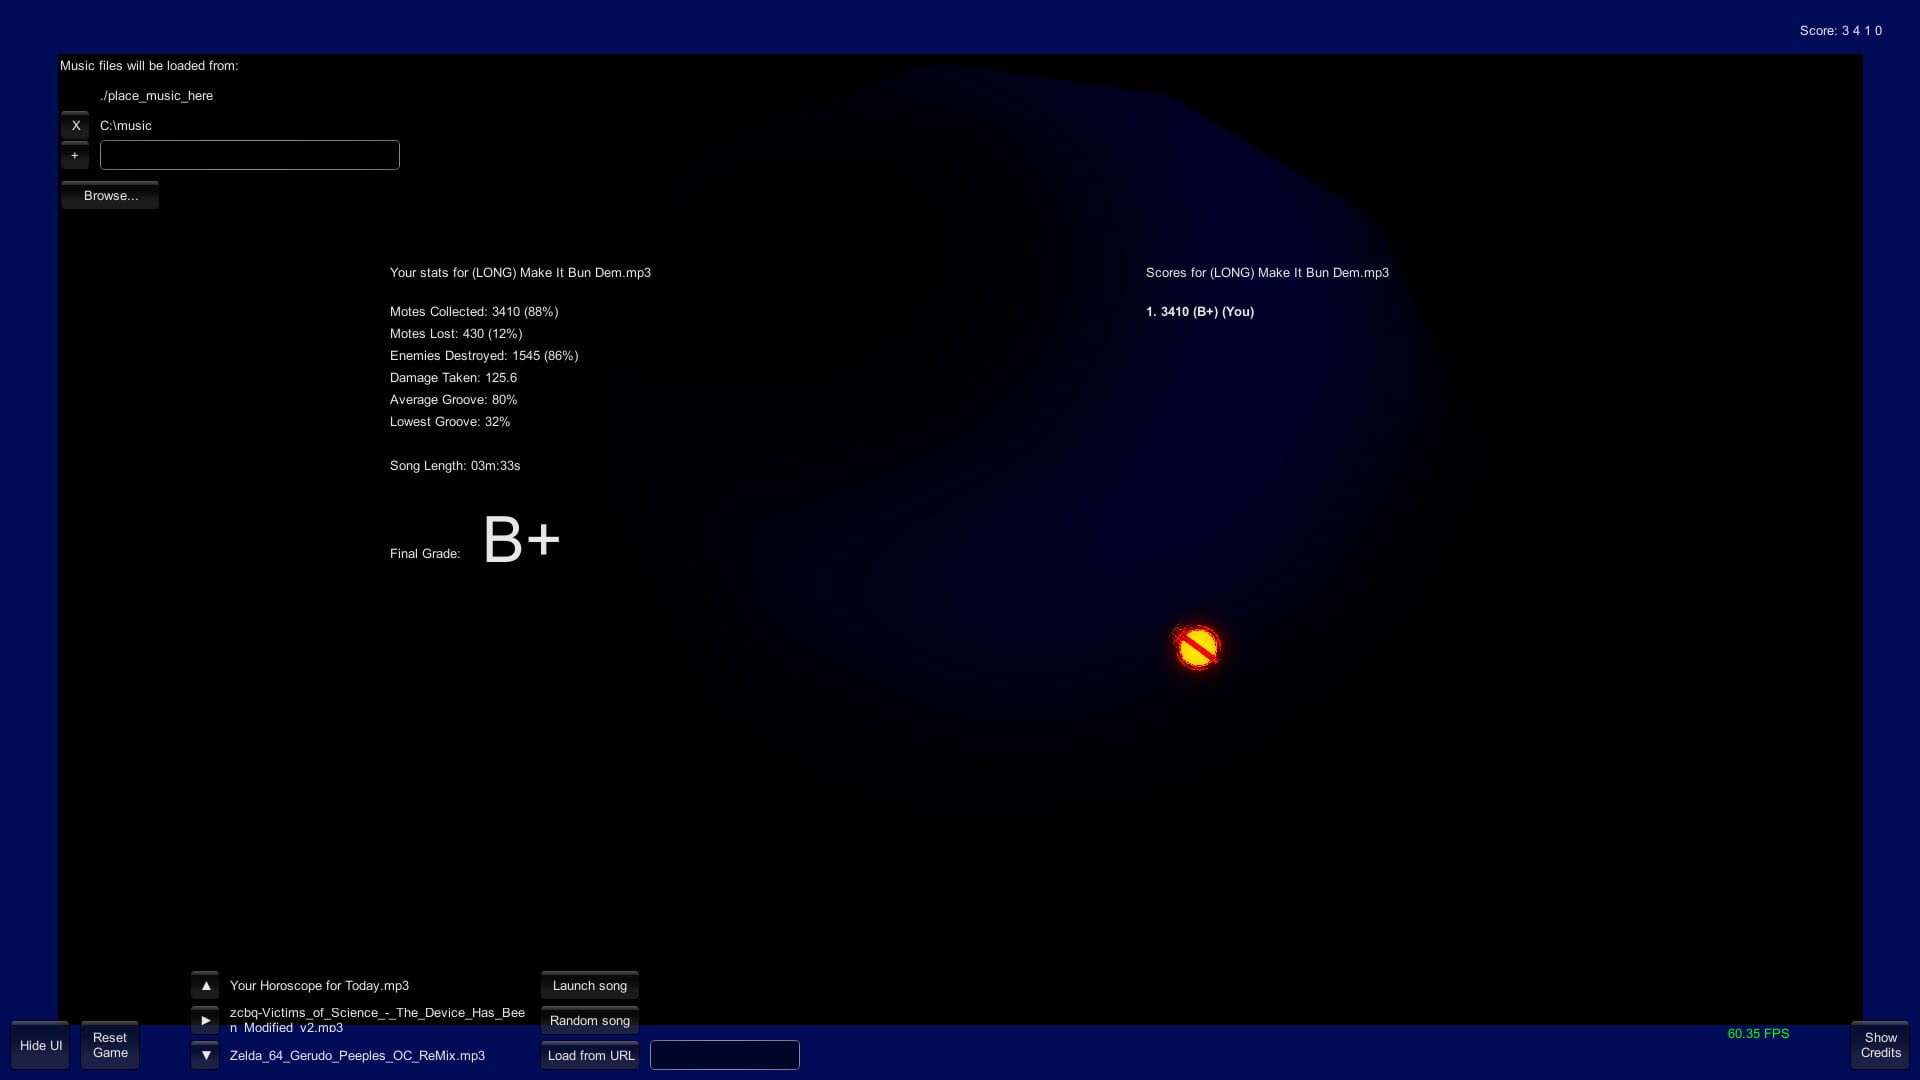
Task: Select Zelda_64_Gerudo_Peeples_OC_ReMix.mp3
Action: [356, 1055]
